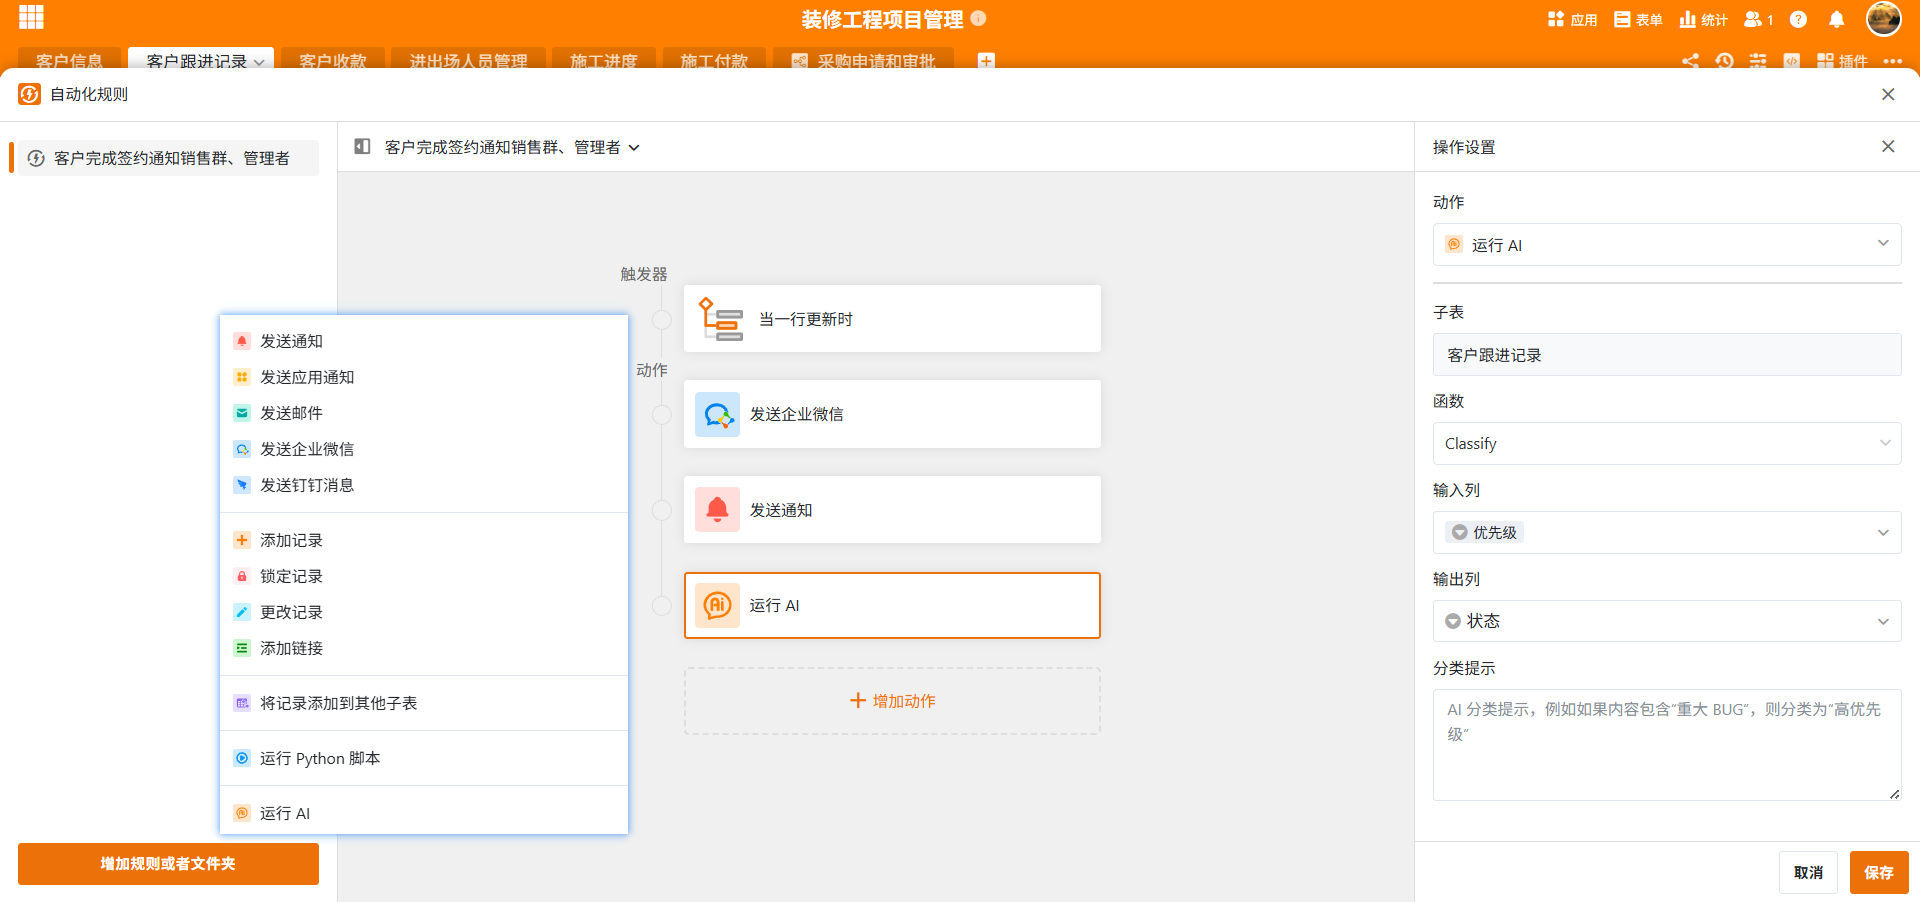Click the add new tab plus icon
The image size is (1920, 902).
pos(986,61)
